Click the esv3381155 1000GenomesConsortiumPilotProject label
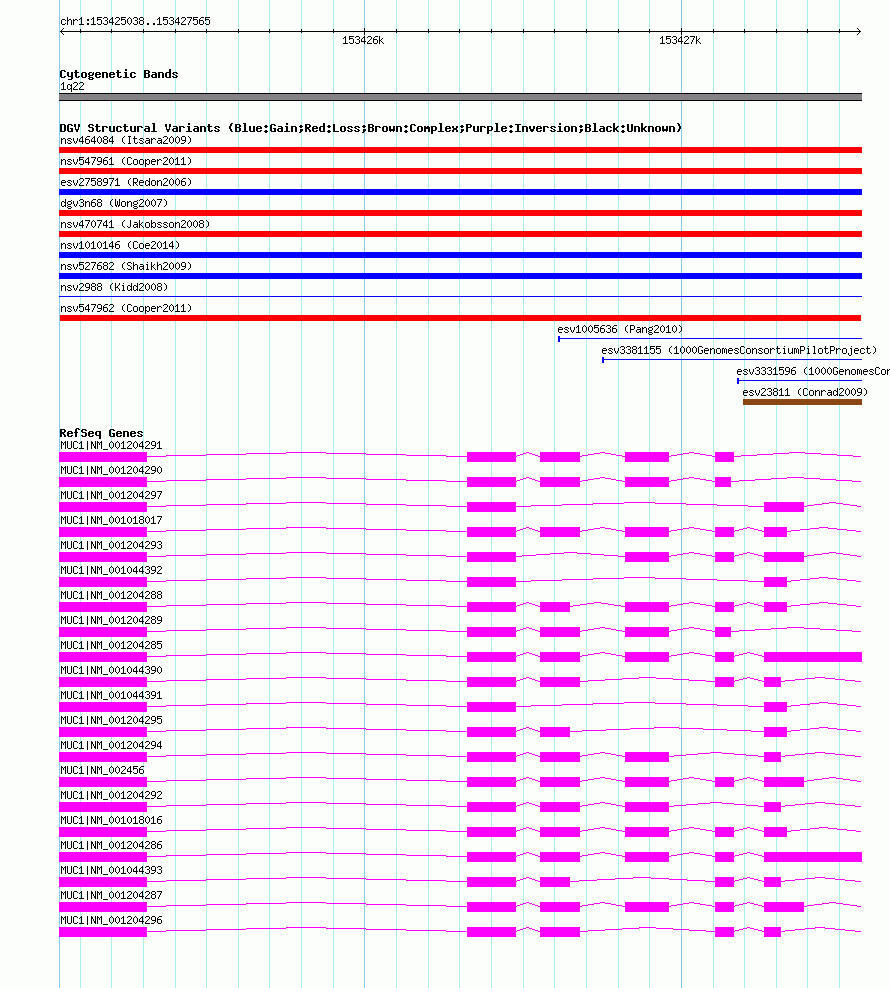 pyautogui.click(x=739, y=350)
